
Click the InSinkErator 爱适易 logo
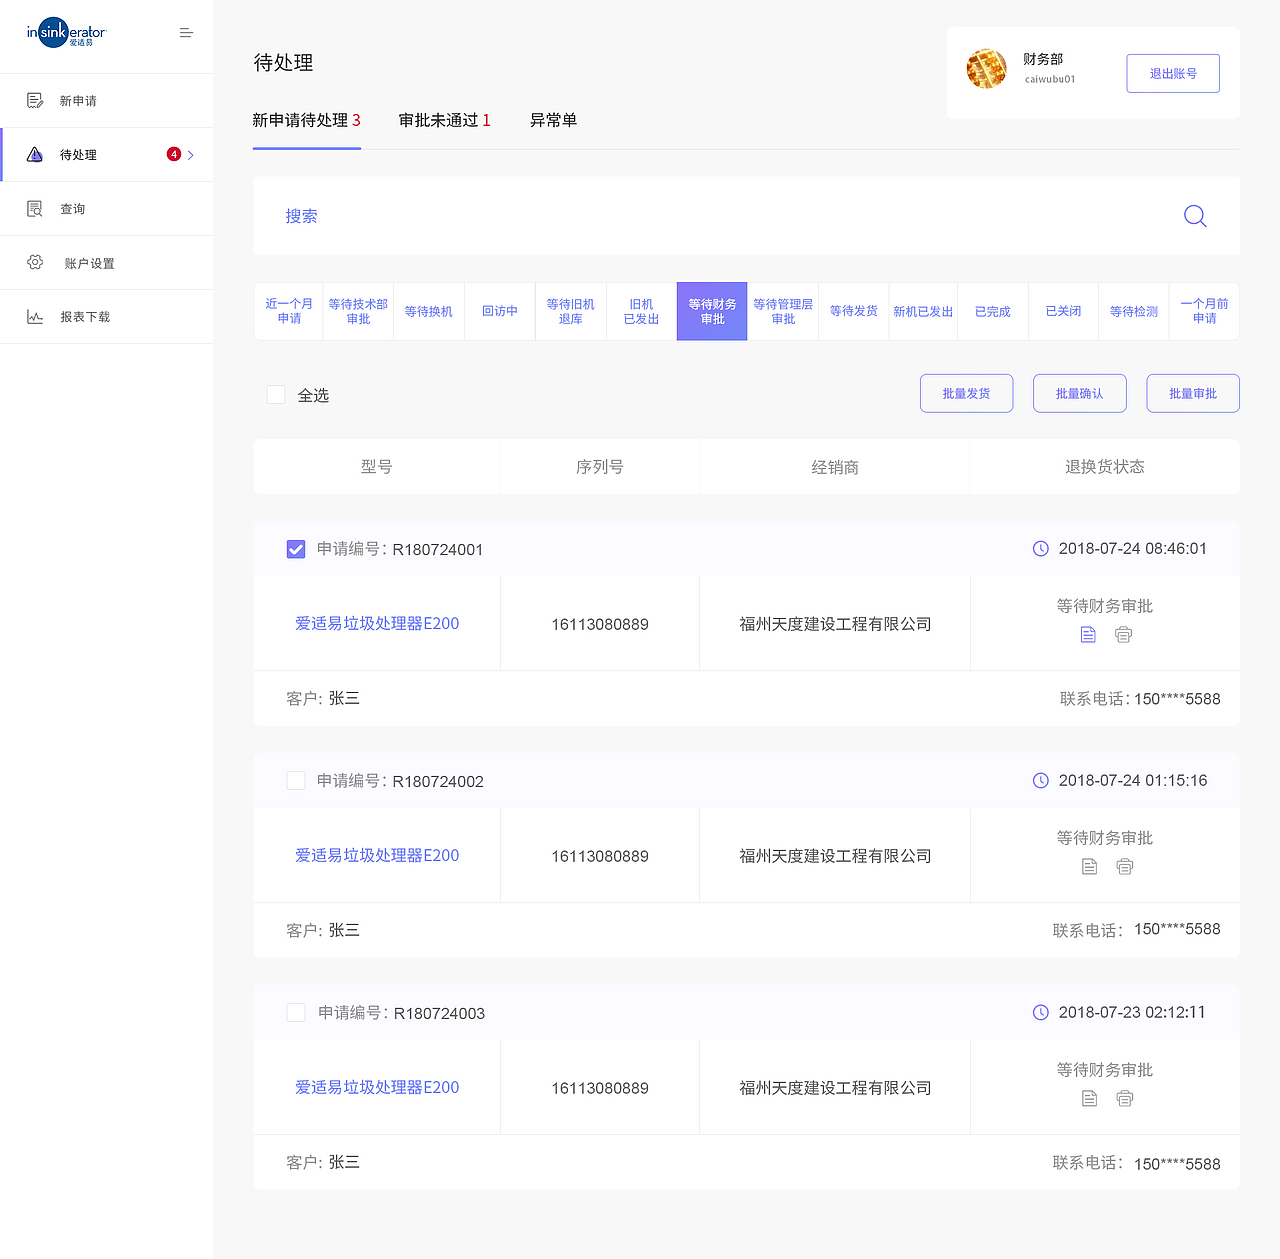(66, 33)
